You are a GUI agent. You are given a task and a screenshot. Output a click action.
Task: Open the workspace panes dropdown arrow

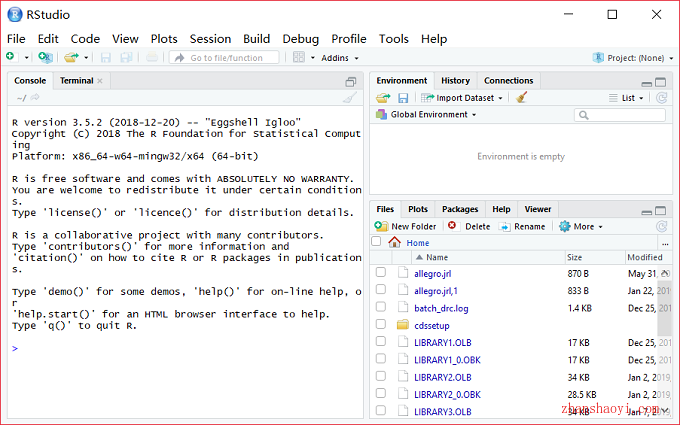(312, 58)
